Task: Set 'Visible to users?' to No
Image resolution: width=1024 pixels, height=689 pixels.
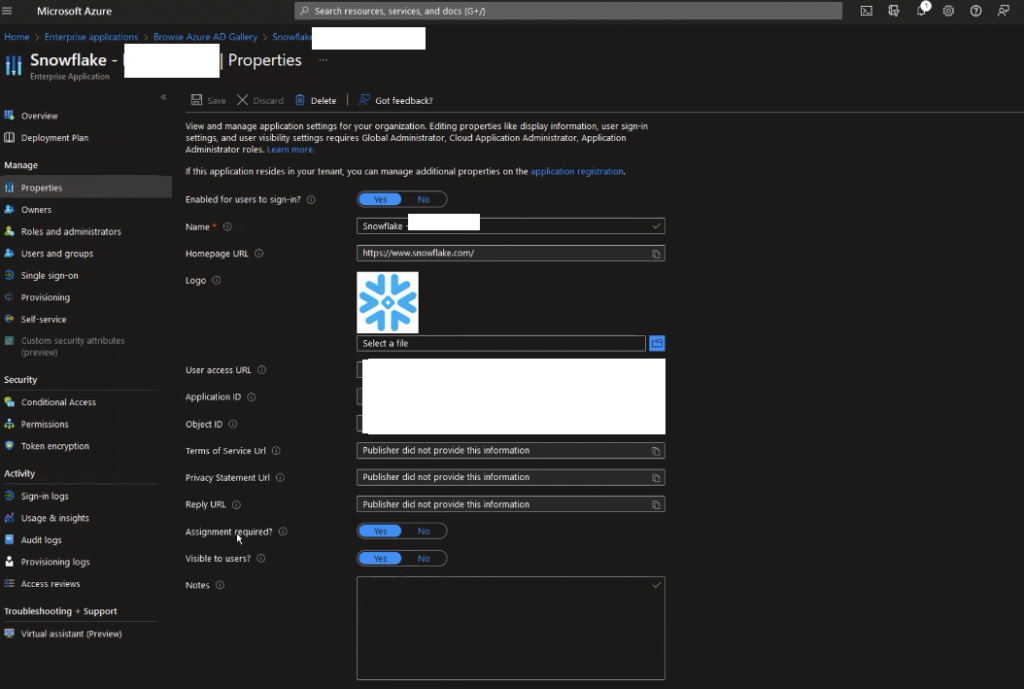Action: [424, 558]
